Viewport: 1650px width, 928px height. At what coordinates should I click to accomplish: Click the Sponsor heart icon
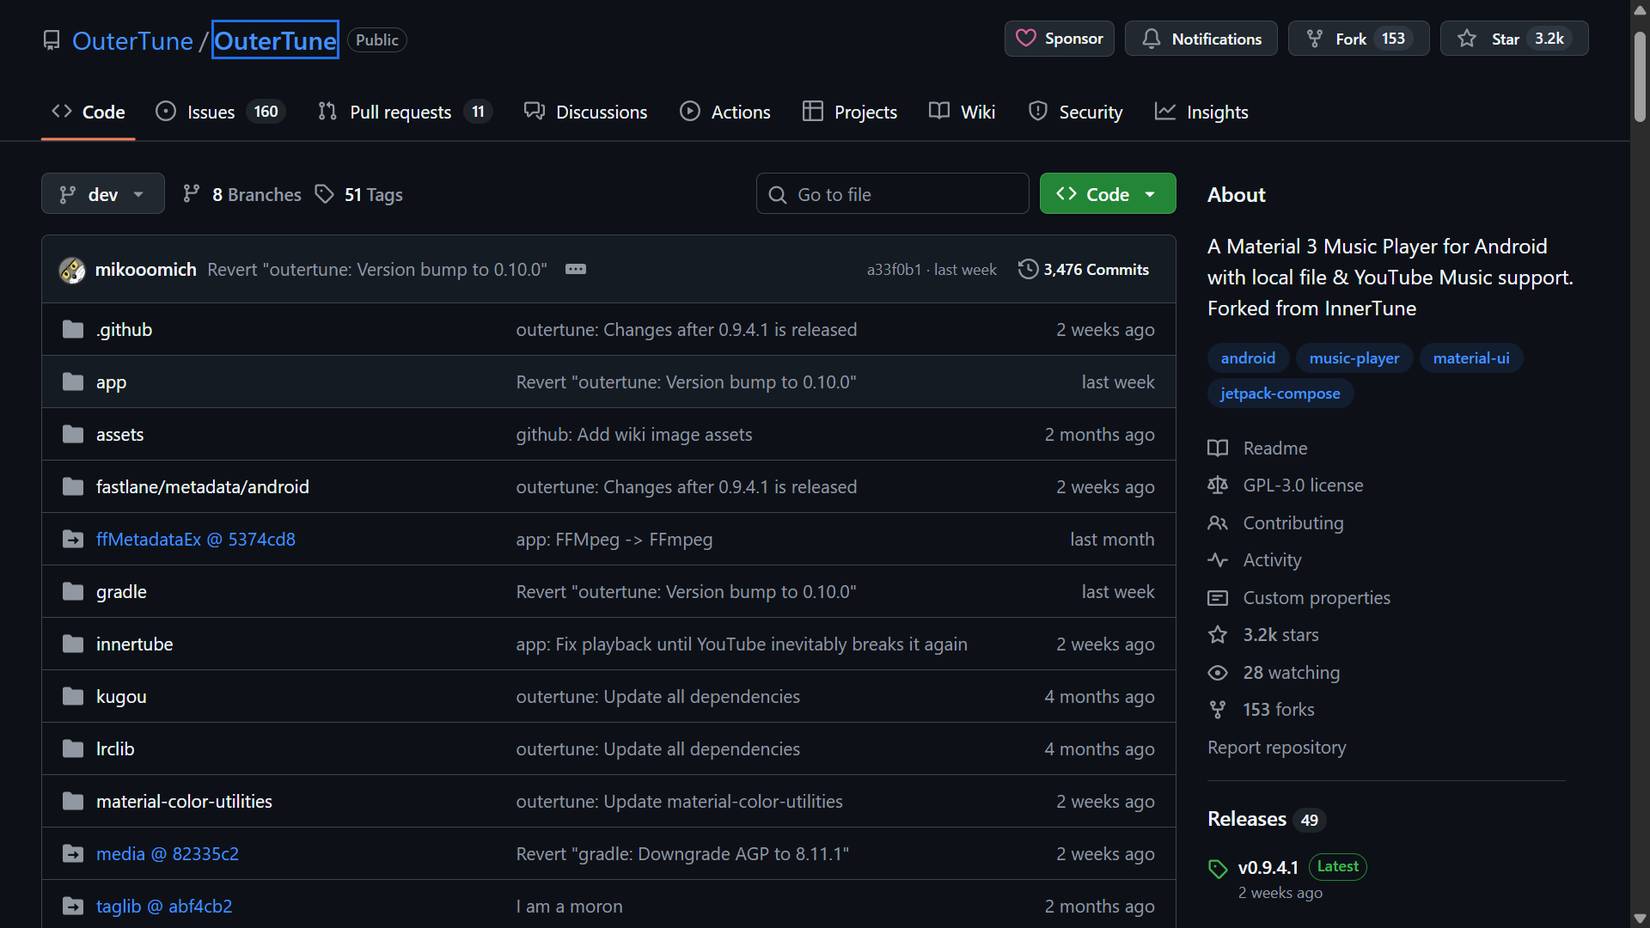click(x=1026, y=38)
